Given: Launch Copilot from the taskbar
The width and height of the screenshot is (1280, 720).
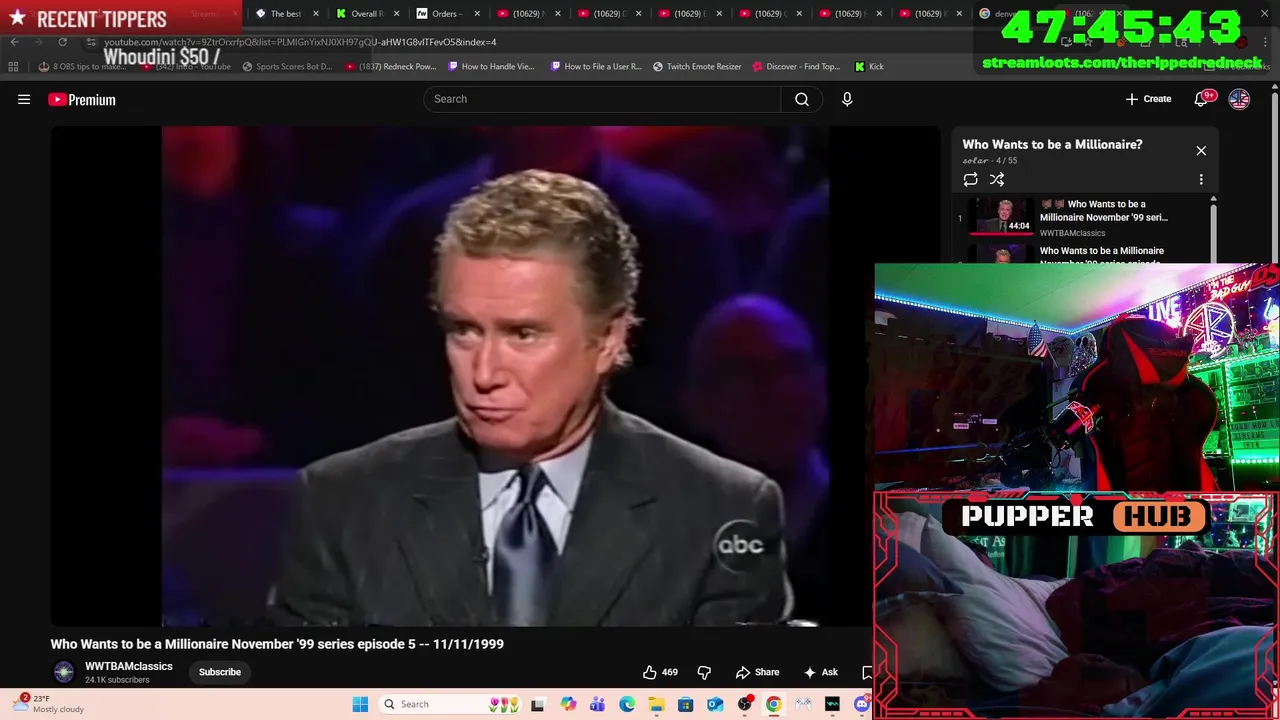Looking at the screenshot, I should (x=568, y=704).
